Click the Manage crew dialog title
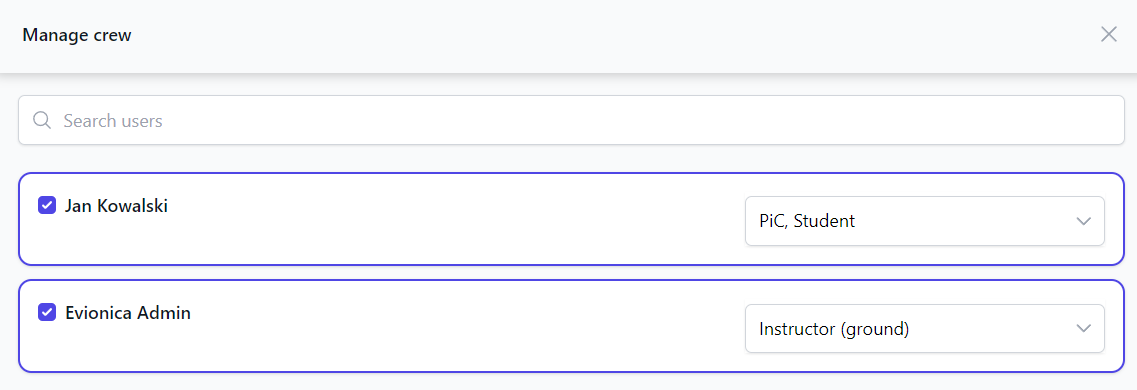The height and width of the screenshot is (390, 1137). point(77,35)
